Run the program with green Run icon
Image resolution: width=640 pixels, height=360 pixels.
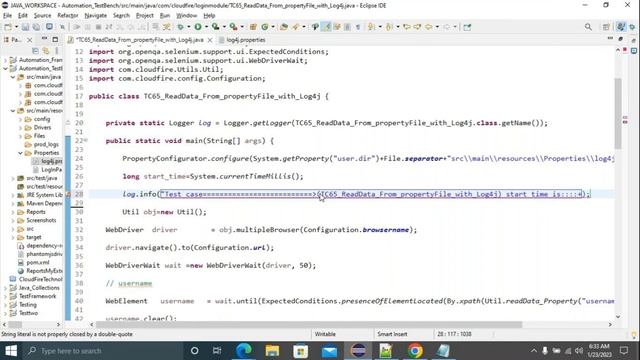(x=198, y=27)
